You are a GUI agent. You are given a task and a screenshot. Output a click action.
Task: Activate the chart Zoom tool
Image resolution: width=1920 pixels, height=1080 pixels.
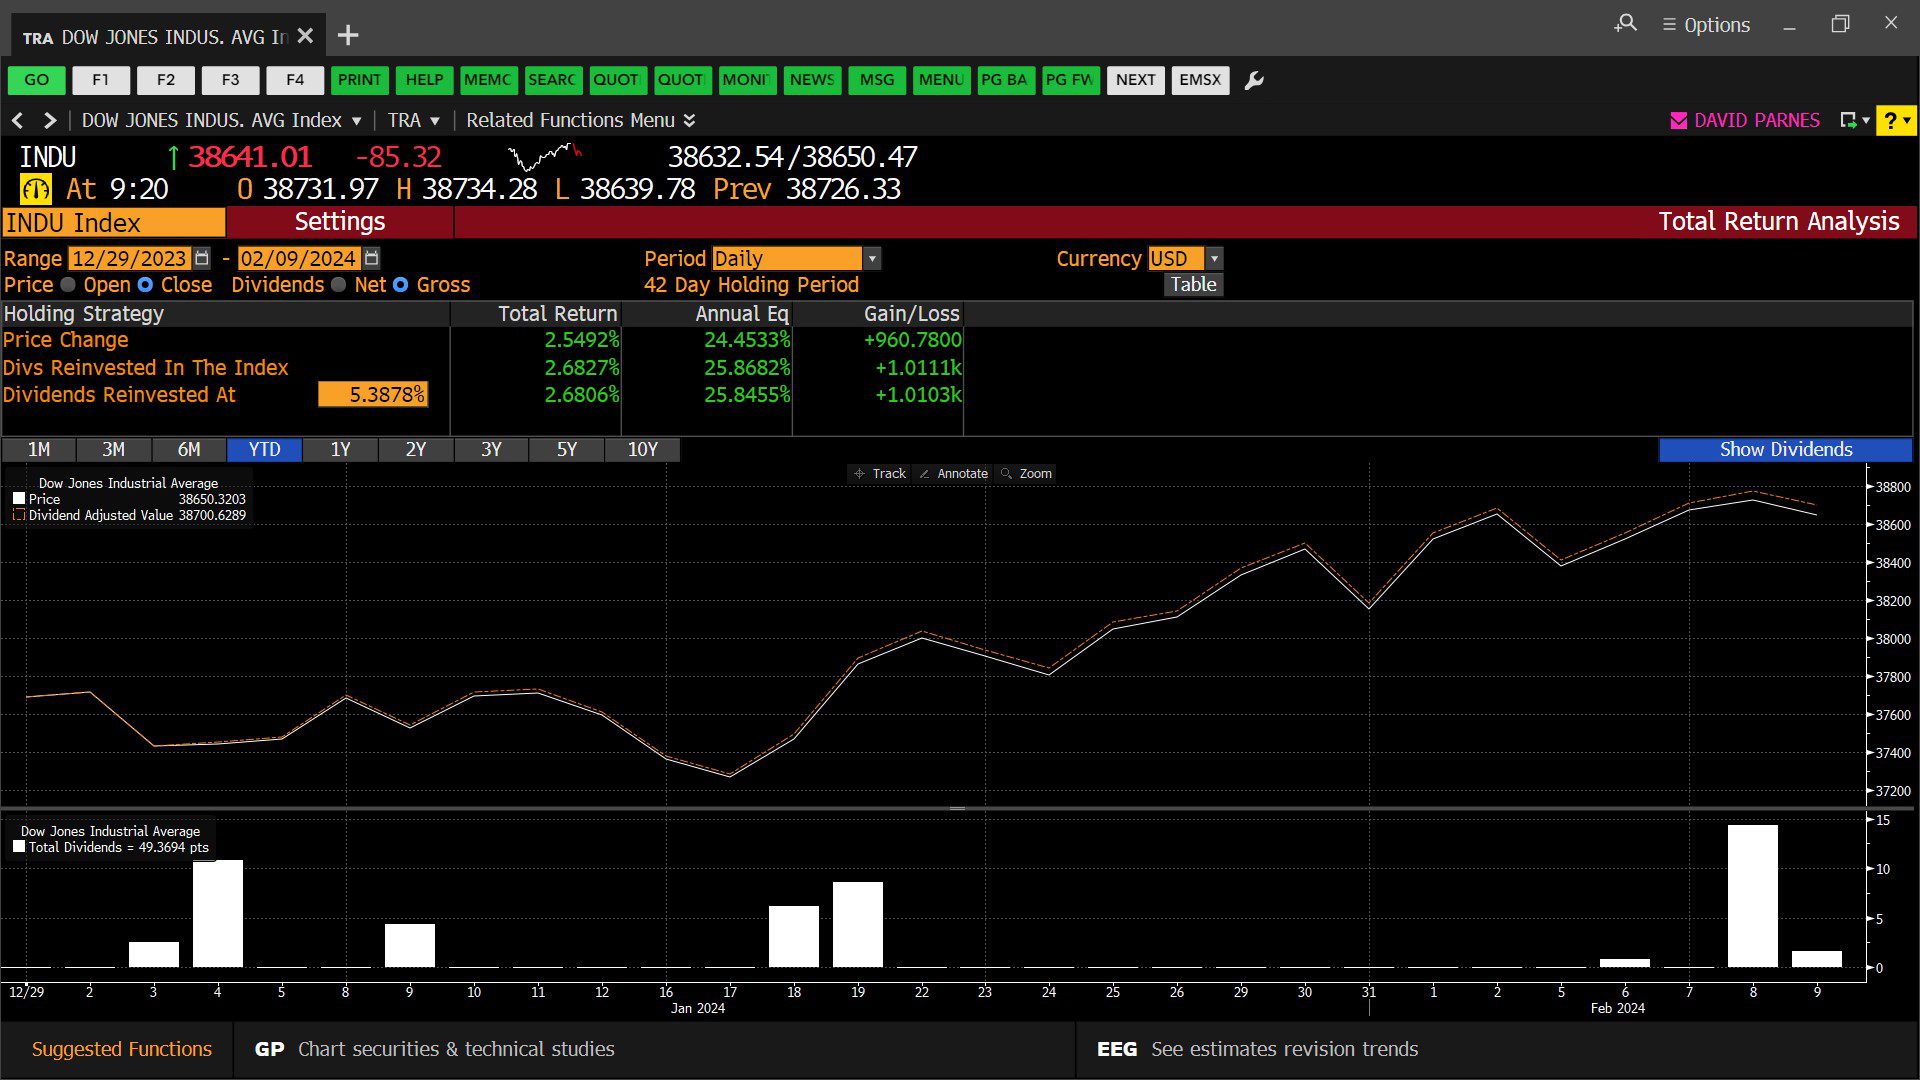click(1027, 473)
